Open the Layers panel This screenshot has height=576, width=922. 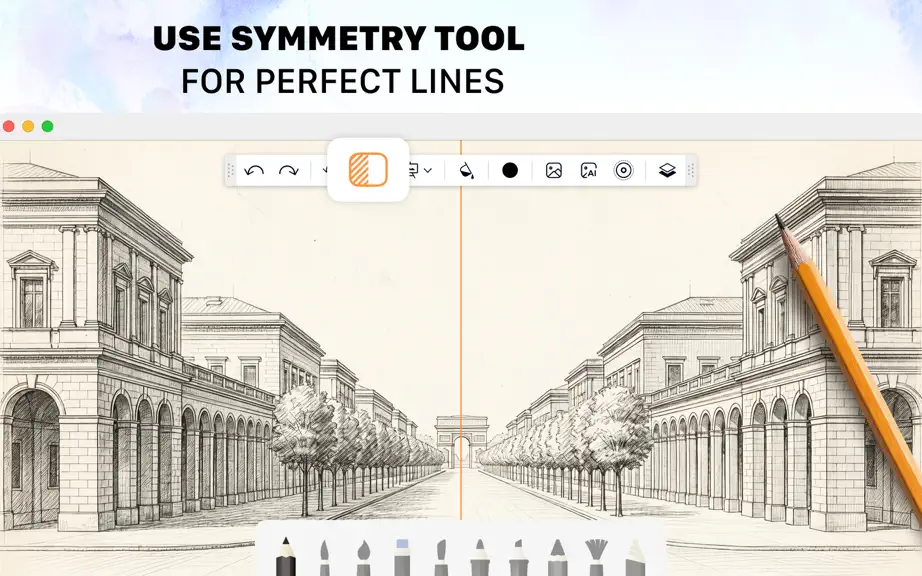pos(667,170)
